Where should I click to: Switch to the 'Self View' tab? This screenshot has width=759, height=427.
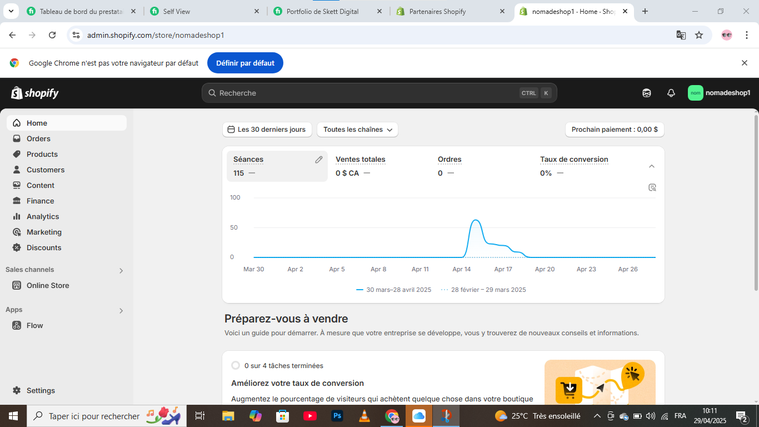(x=205, y=11)
